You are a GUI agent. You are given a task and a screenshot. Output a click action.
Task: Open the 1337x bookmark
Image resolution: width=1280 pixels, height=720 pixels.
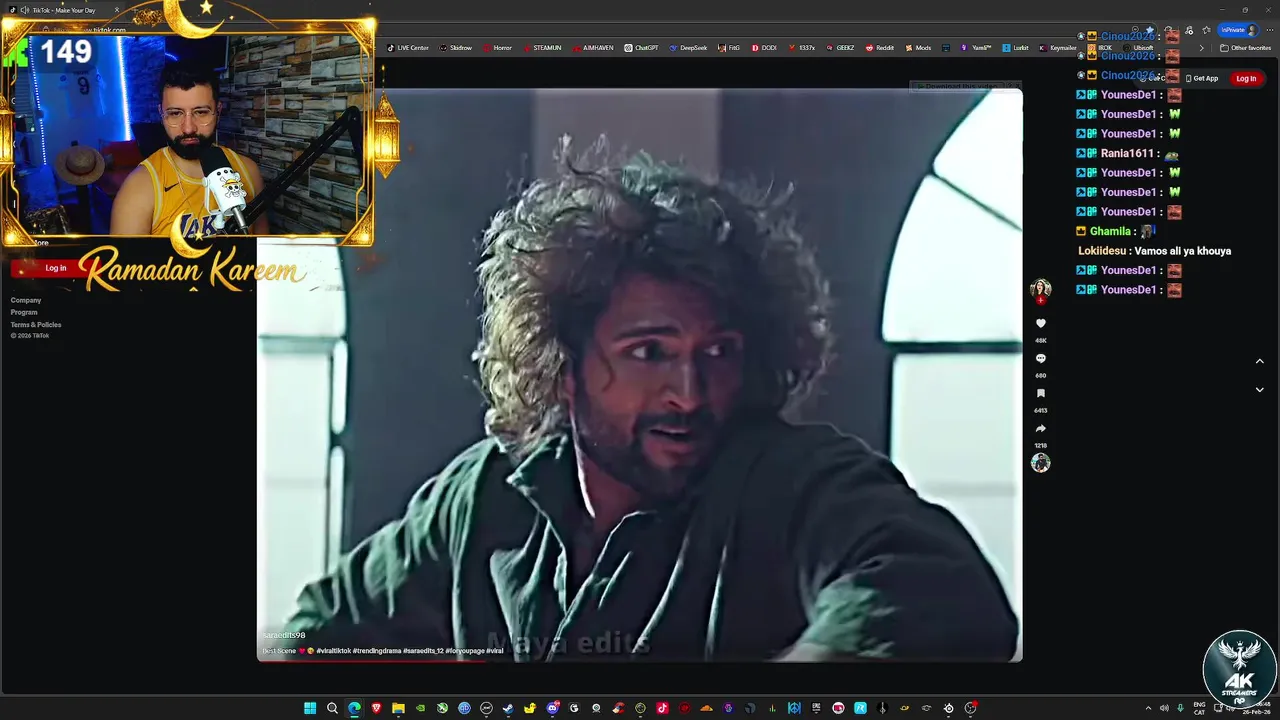pos(801,47)
